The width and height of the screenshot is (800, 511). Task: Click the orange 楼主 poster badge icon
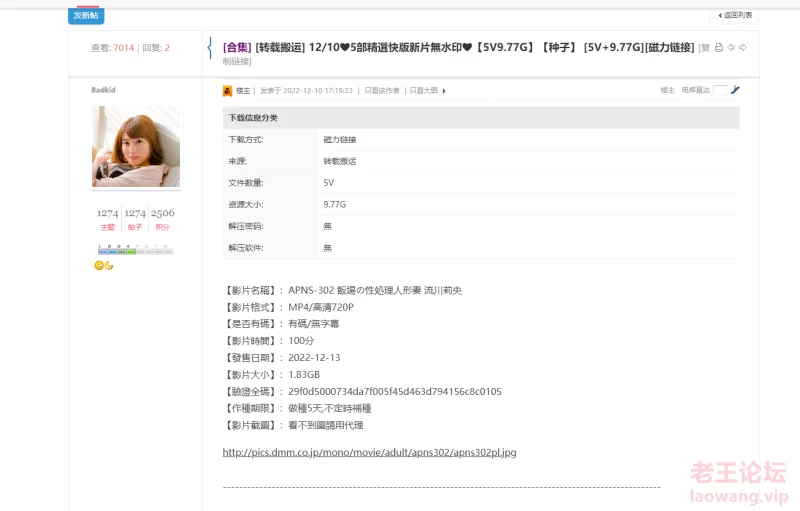point(228,91)
